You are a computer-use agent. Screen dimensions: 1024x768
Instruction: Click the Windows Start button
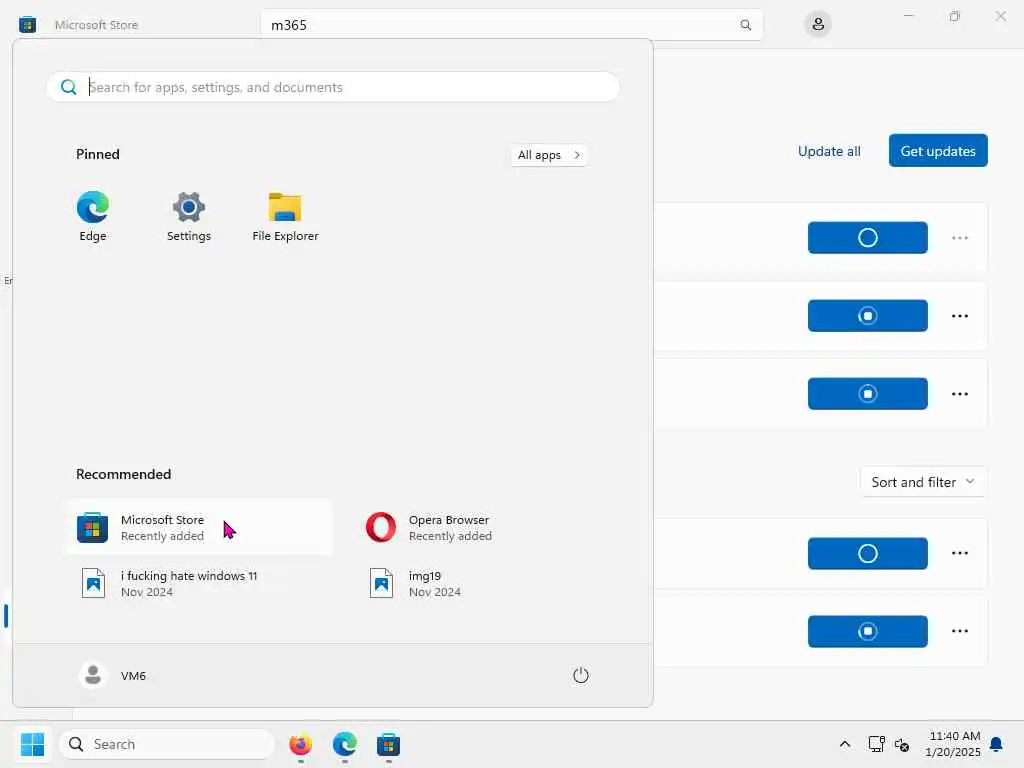pos(32,744)
